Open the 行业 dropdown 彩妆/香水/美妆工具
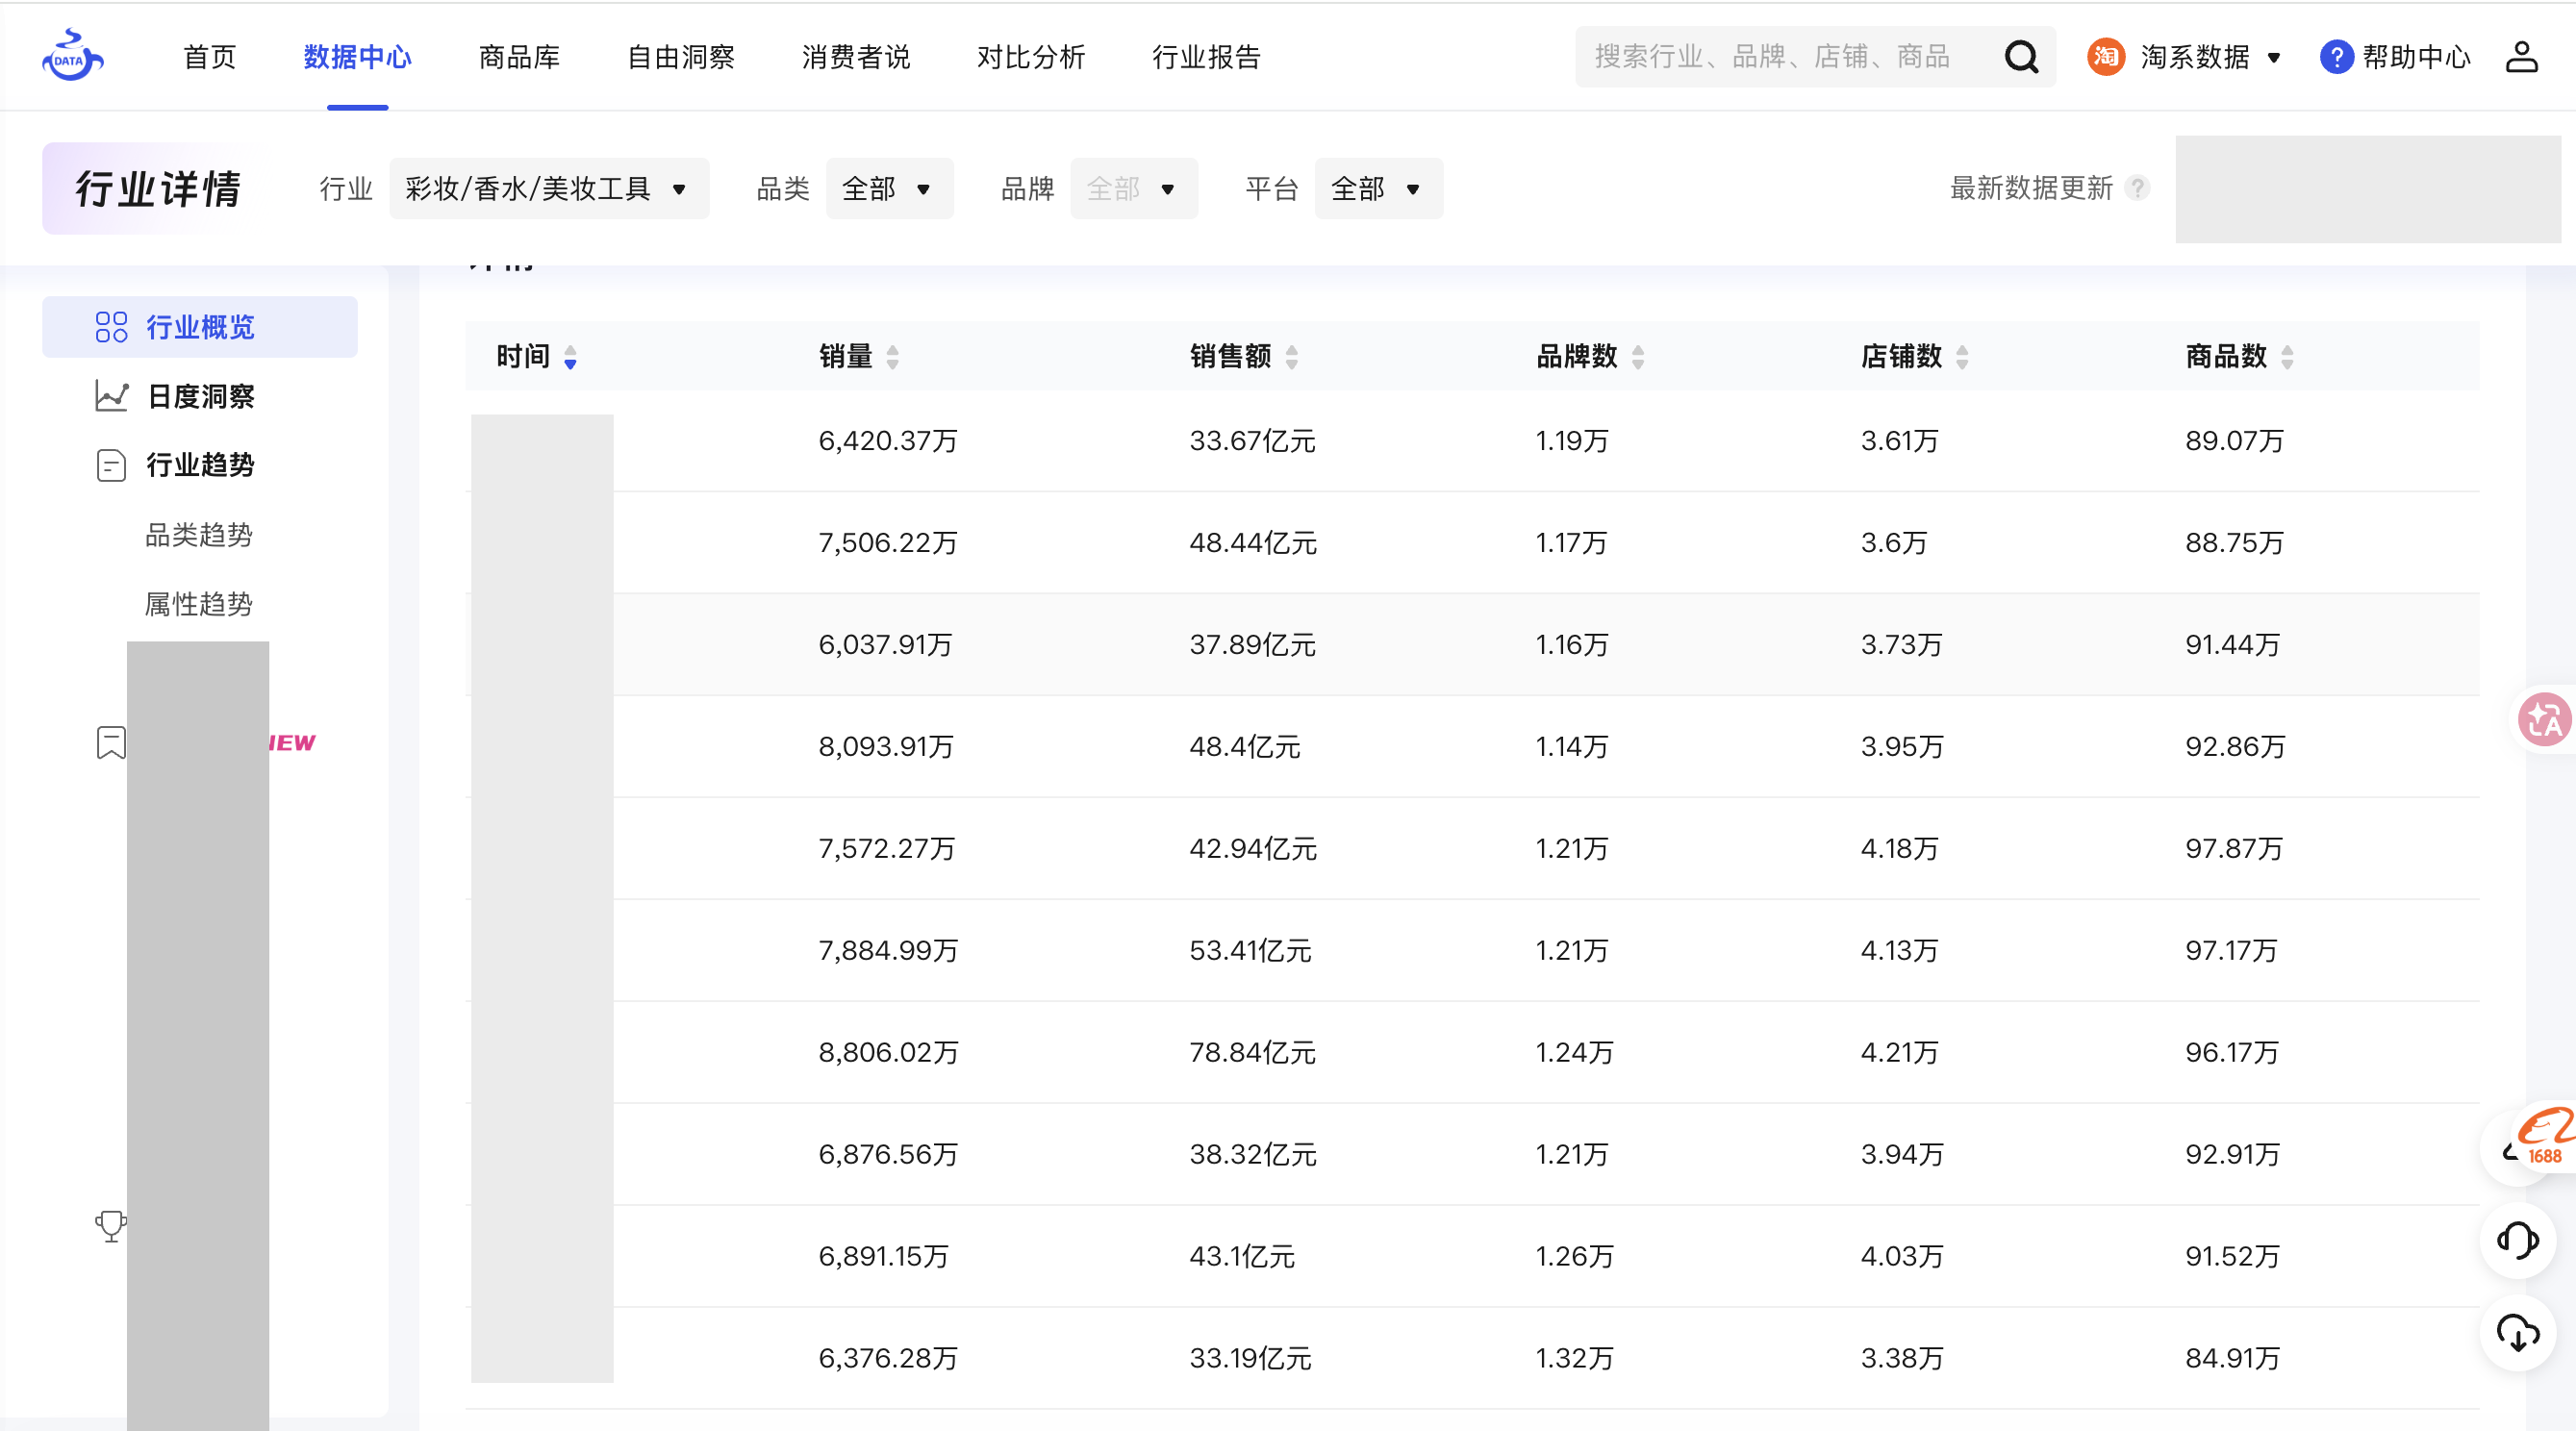 point(549,188)
